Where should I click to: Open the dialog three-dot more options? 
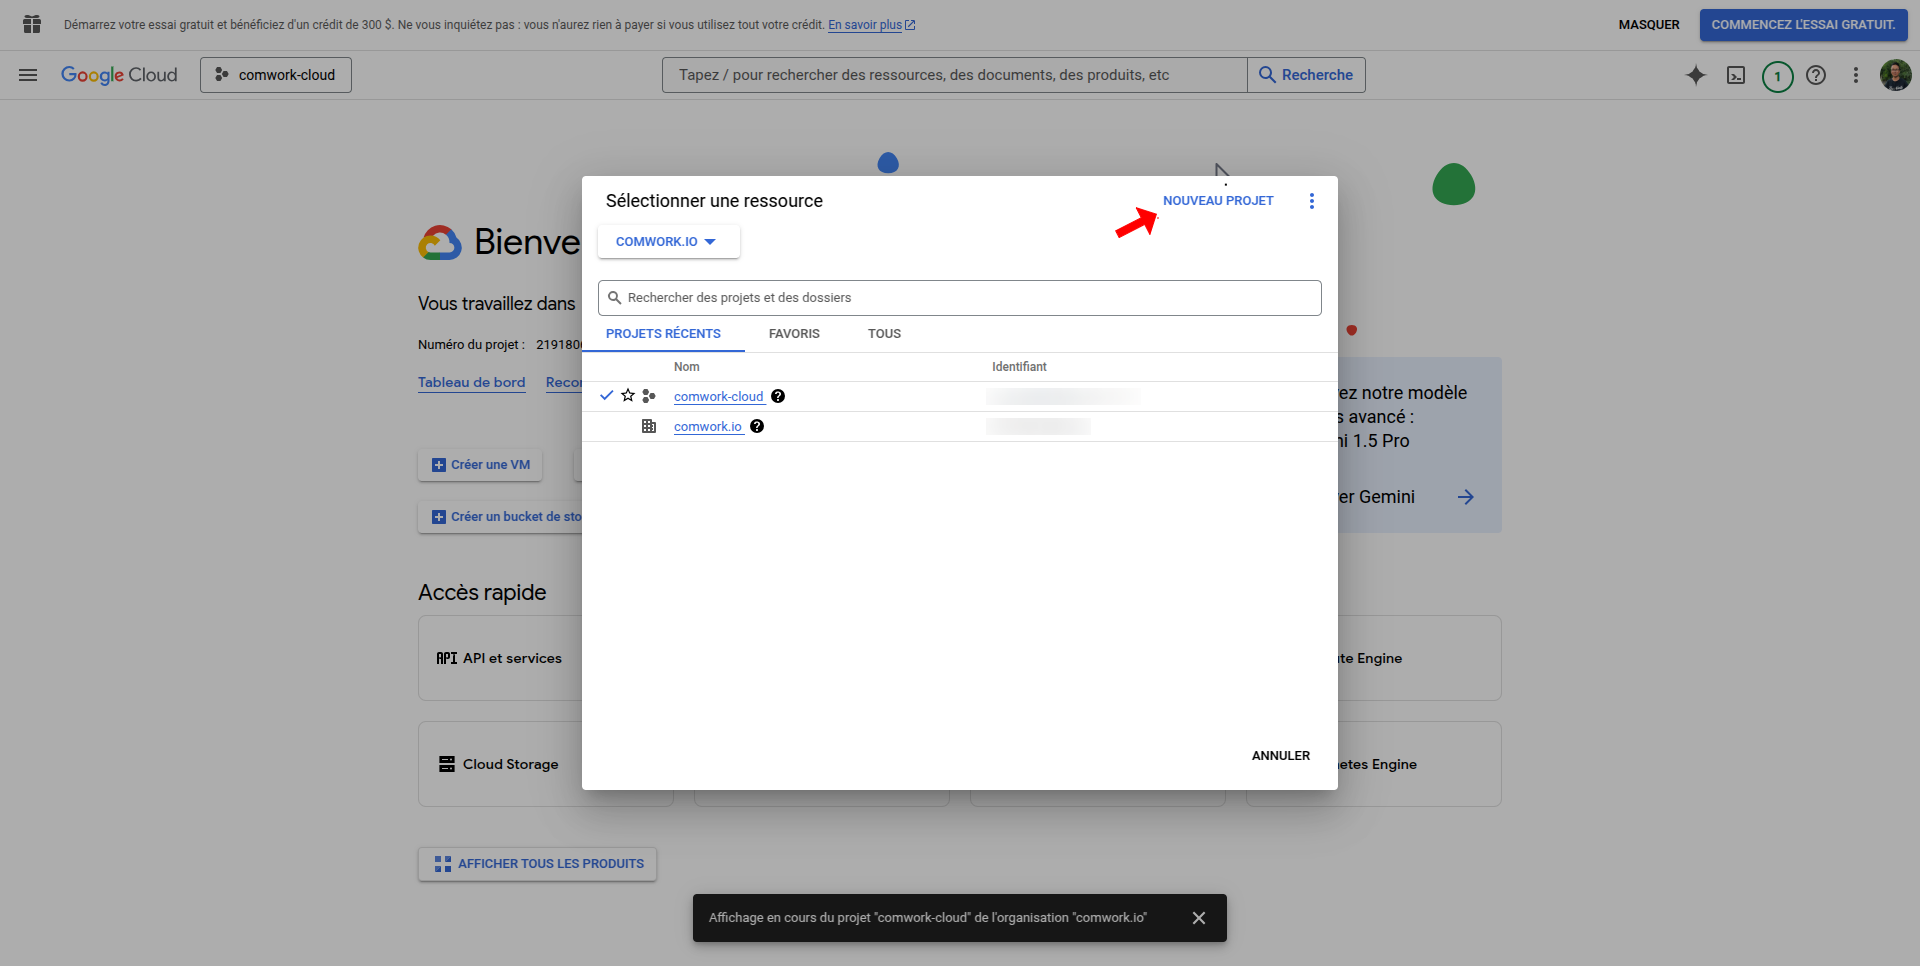click(x=1312, y=201)
